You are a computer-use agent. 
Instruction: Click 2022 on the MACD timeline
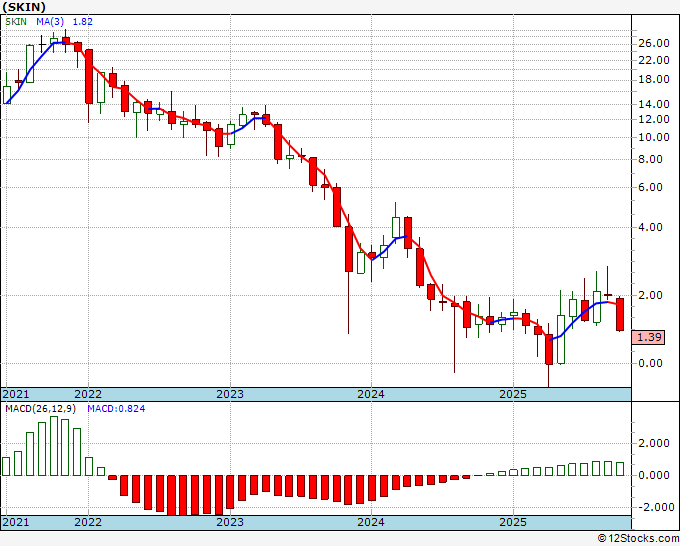pos(88,522)
